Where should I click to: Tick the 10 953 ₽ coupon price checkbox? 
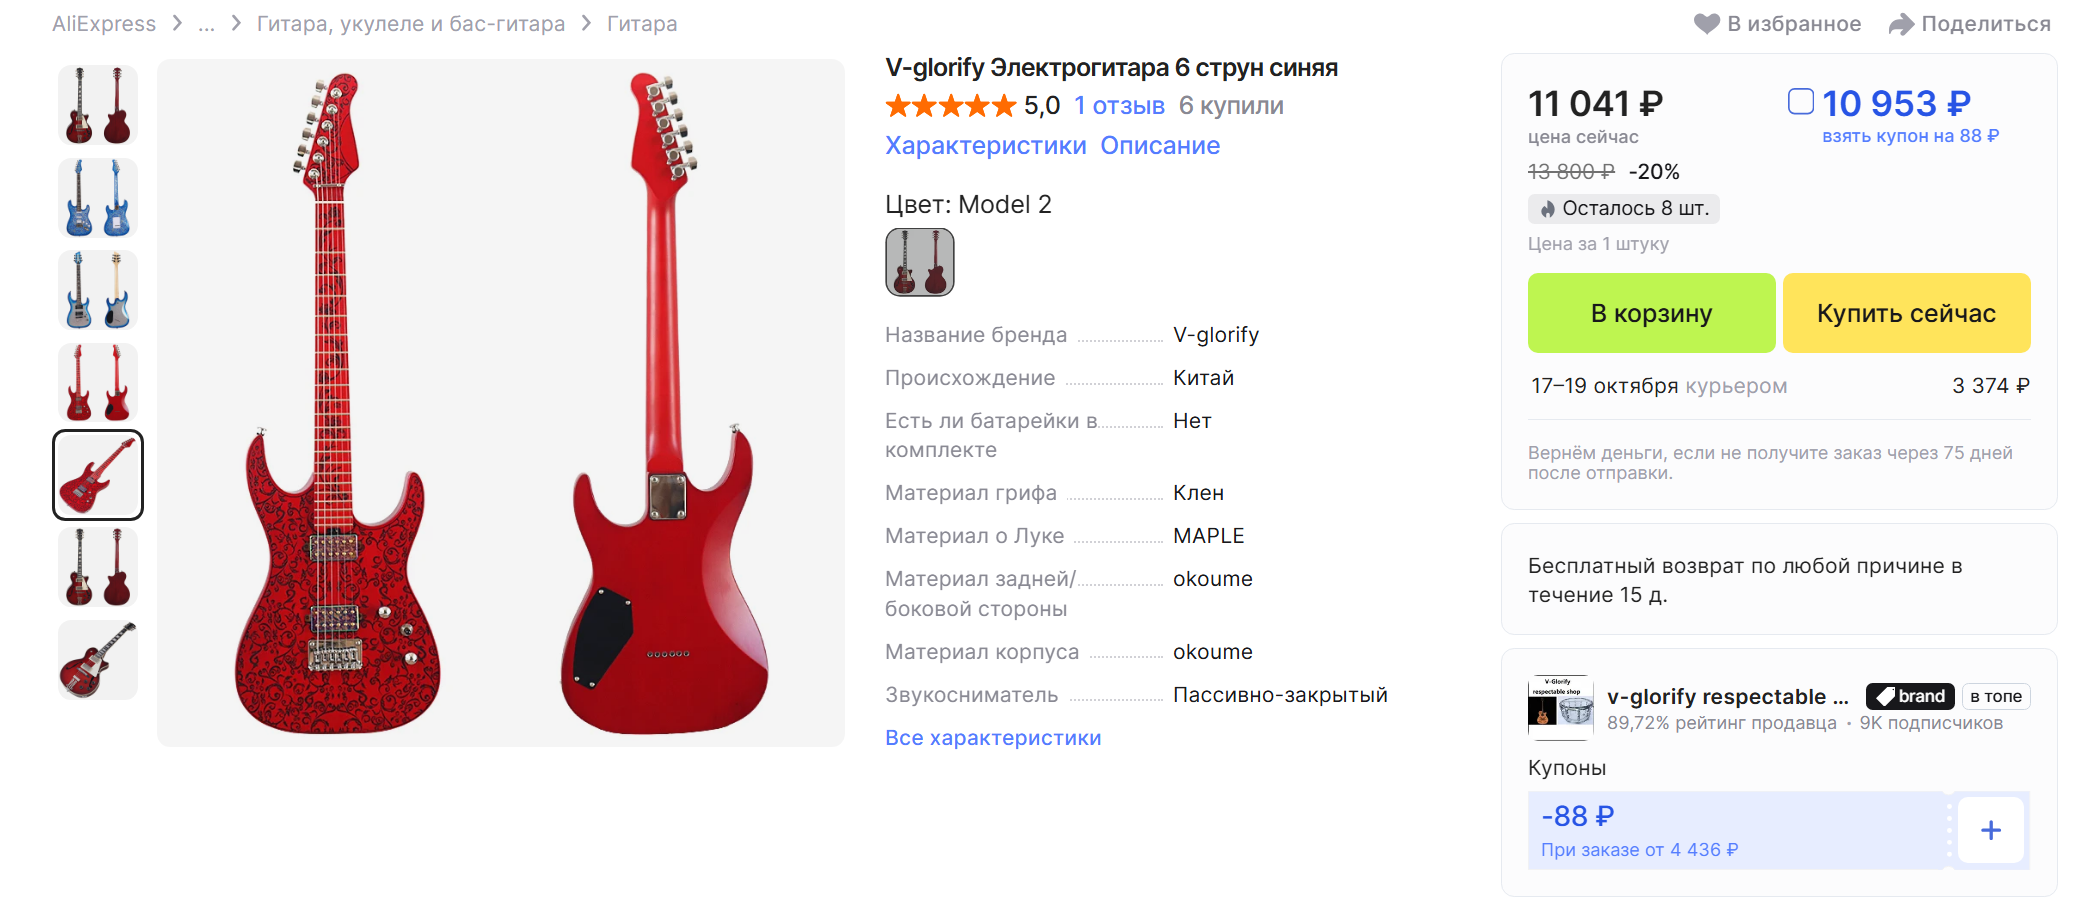[x=1801, y=102]
